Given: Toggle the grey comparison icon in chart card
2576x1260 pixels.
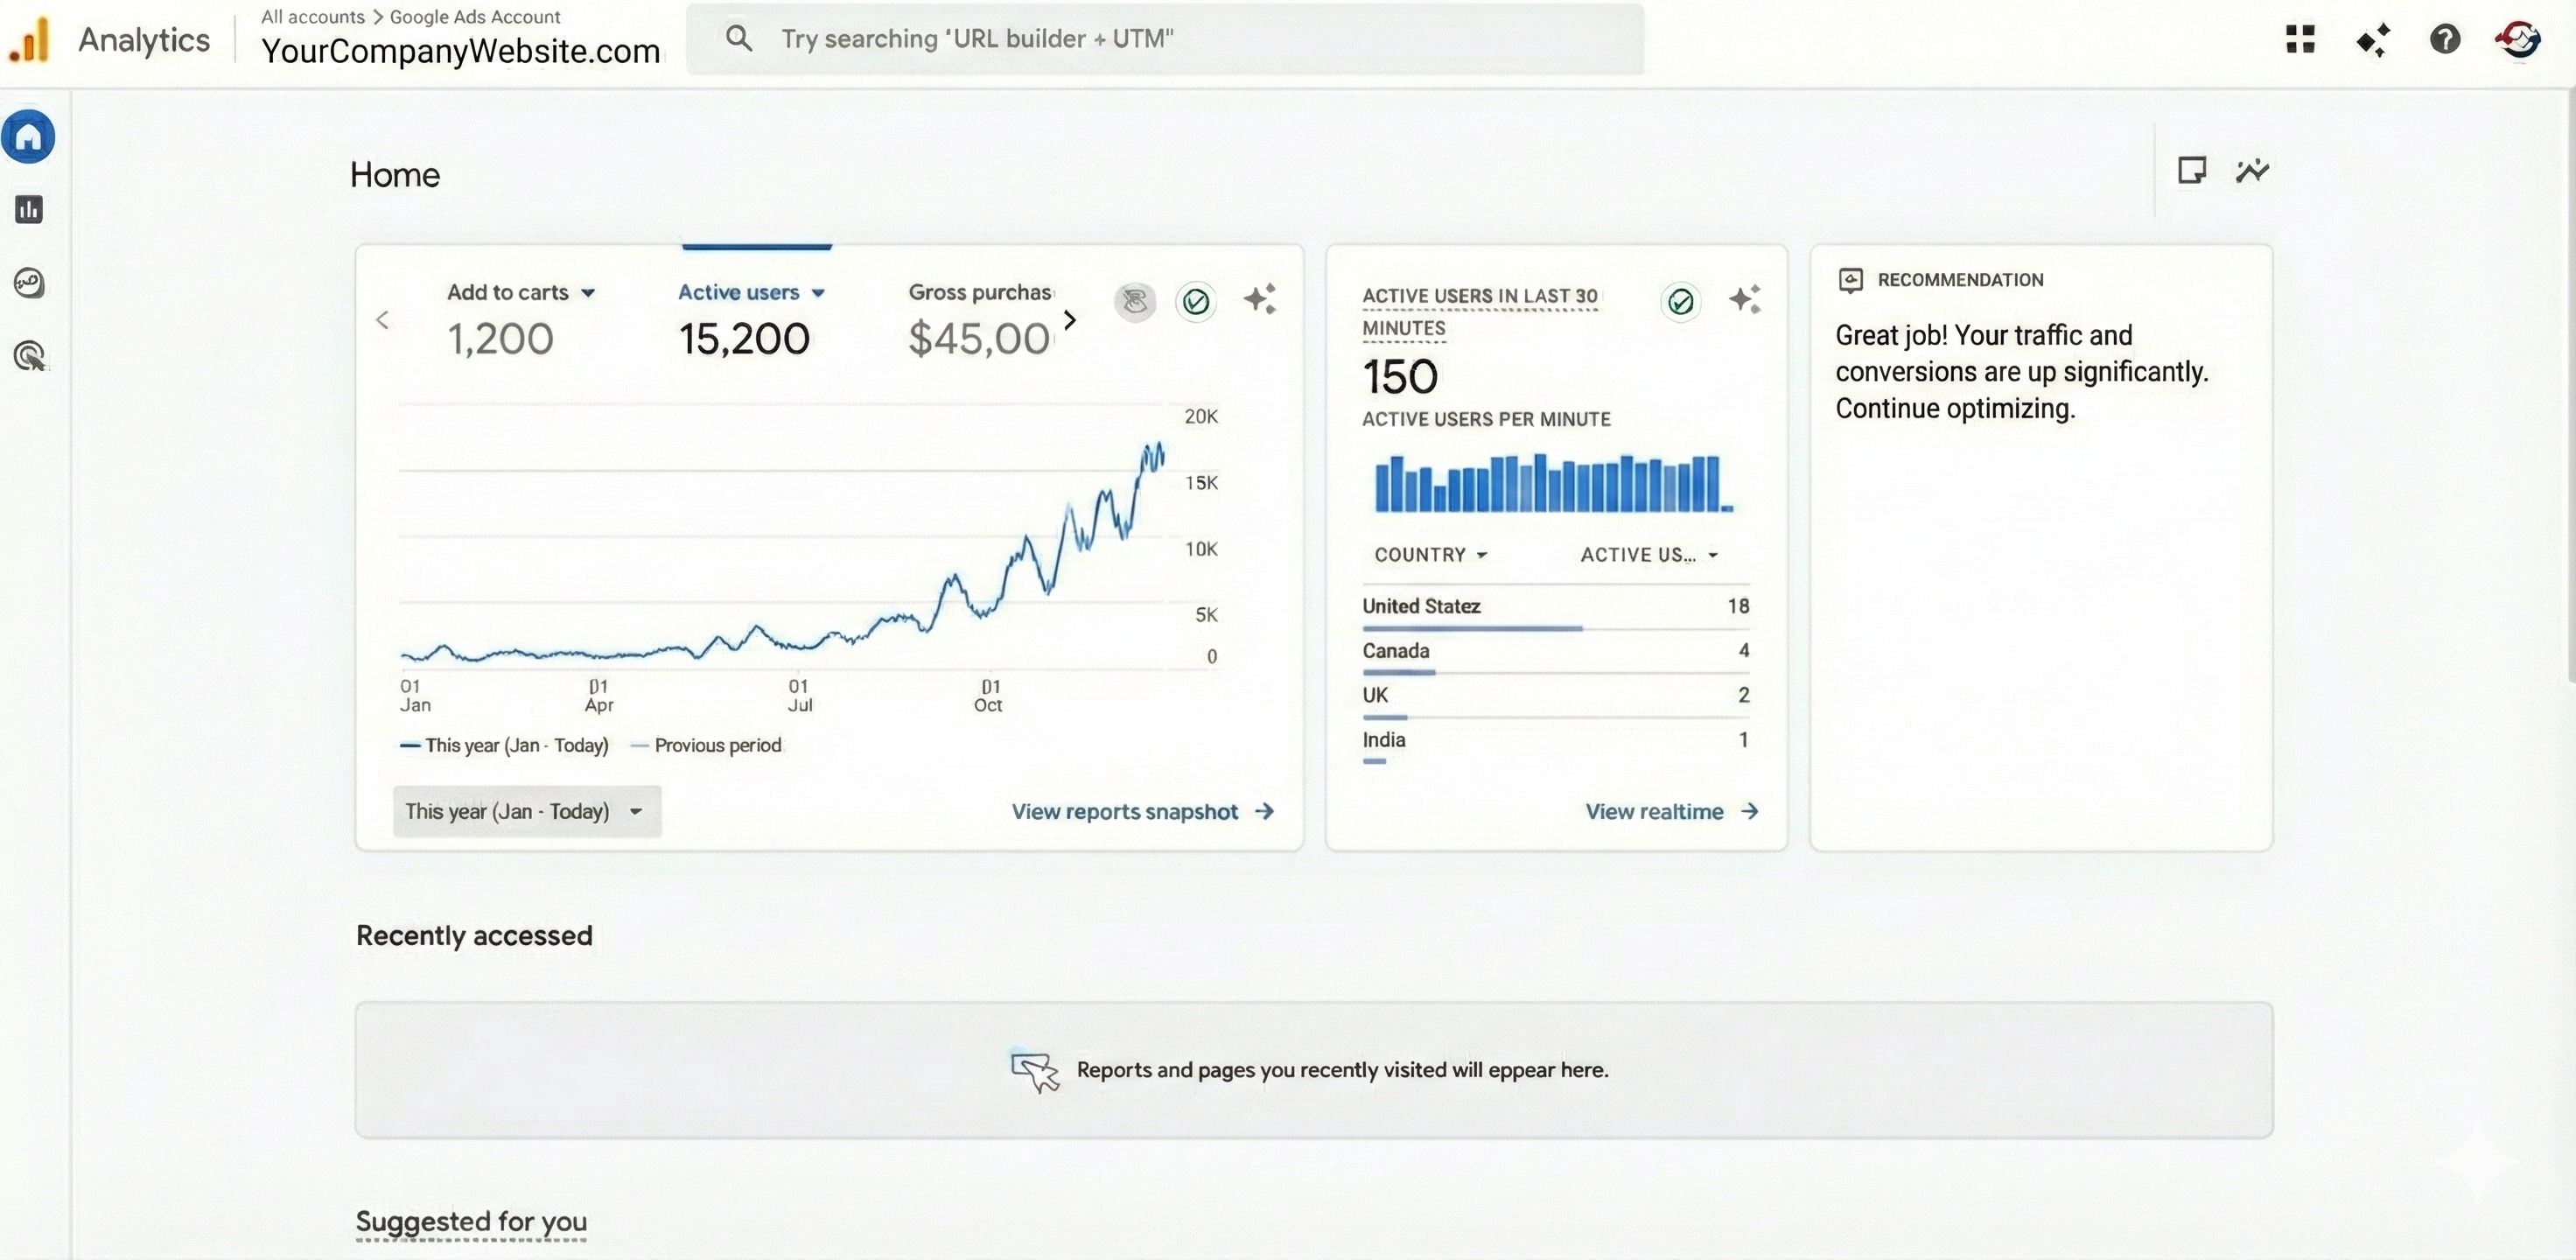Looking at the screenshot, I should point(1135,301).
